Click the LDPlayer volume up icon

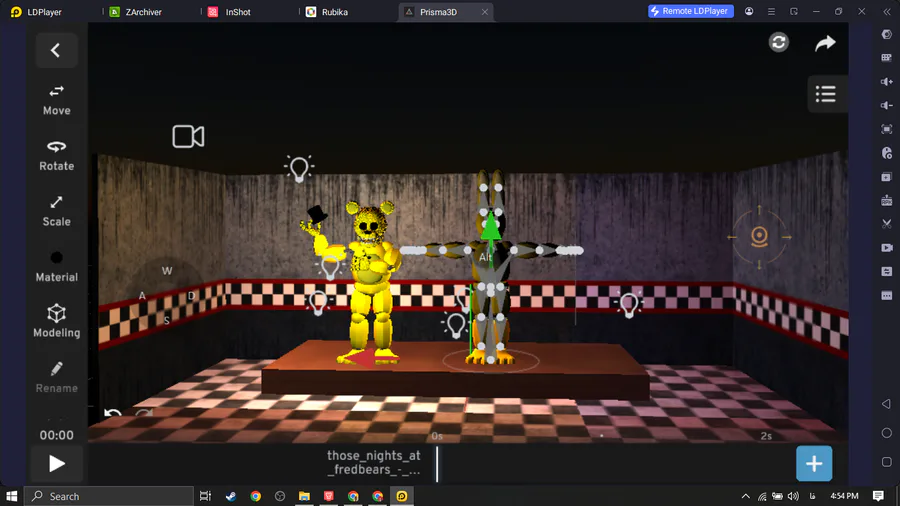(x=887, y=81)
